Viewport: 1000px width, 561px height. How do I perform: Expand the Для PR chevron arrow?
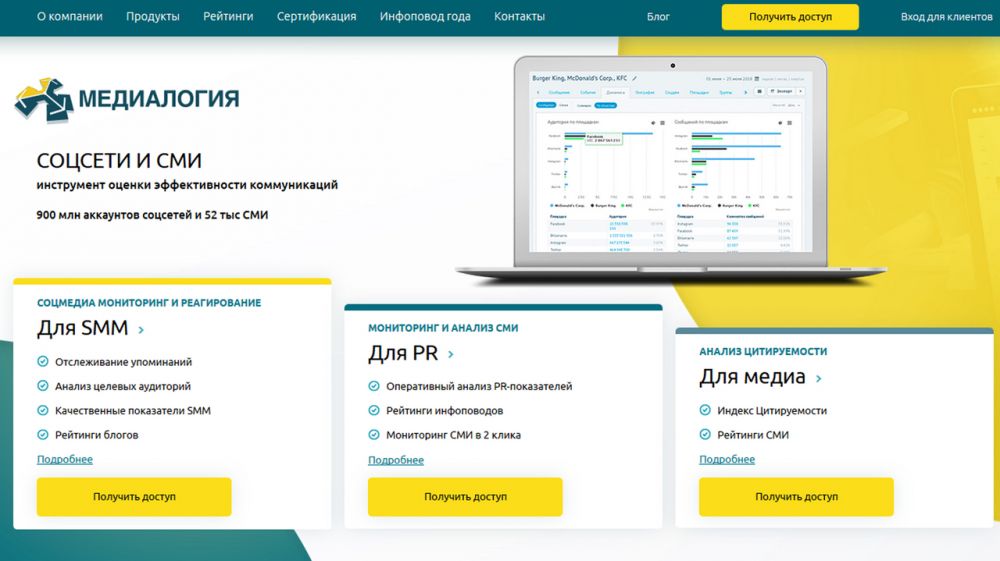451,354
